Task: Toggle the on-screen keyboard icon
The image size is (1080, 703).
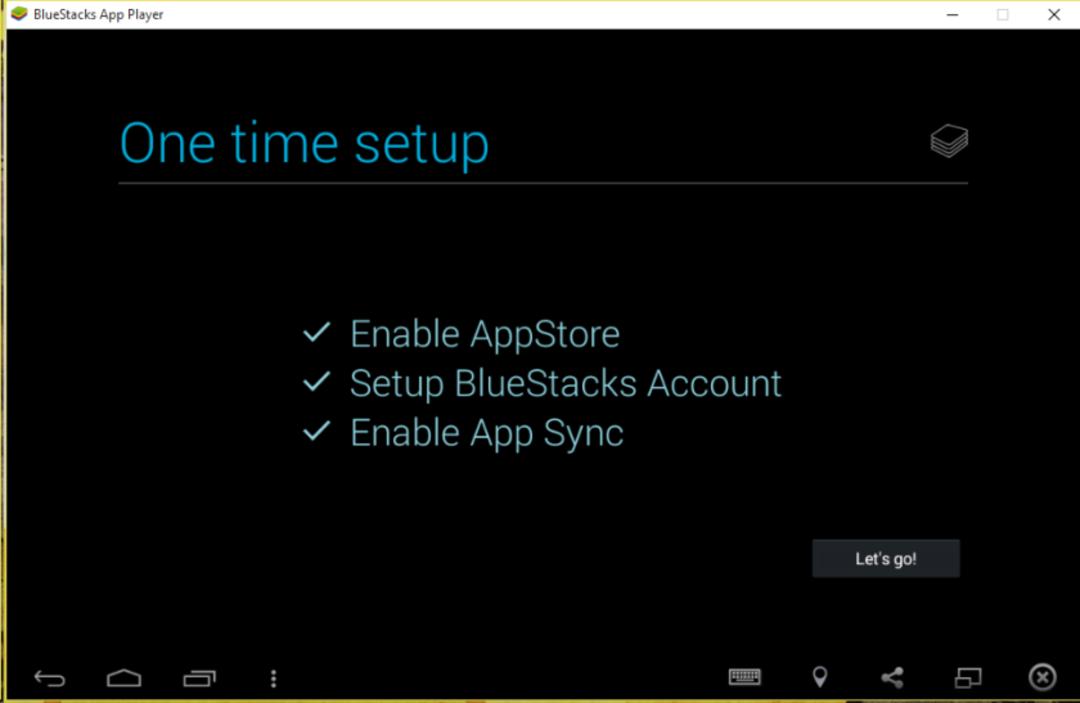Action: (745, 678)
